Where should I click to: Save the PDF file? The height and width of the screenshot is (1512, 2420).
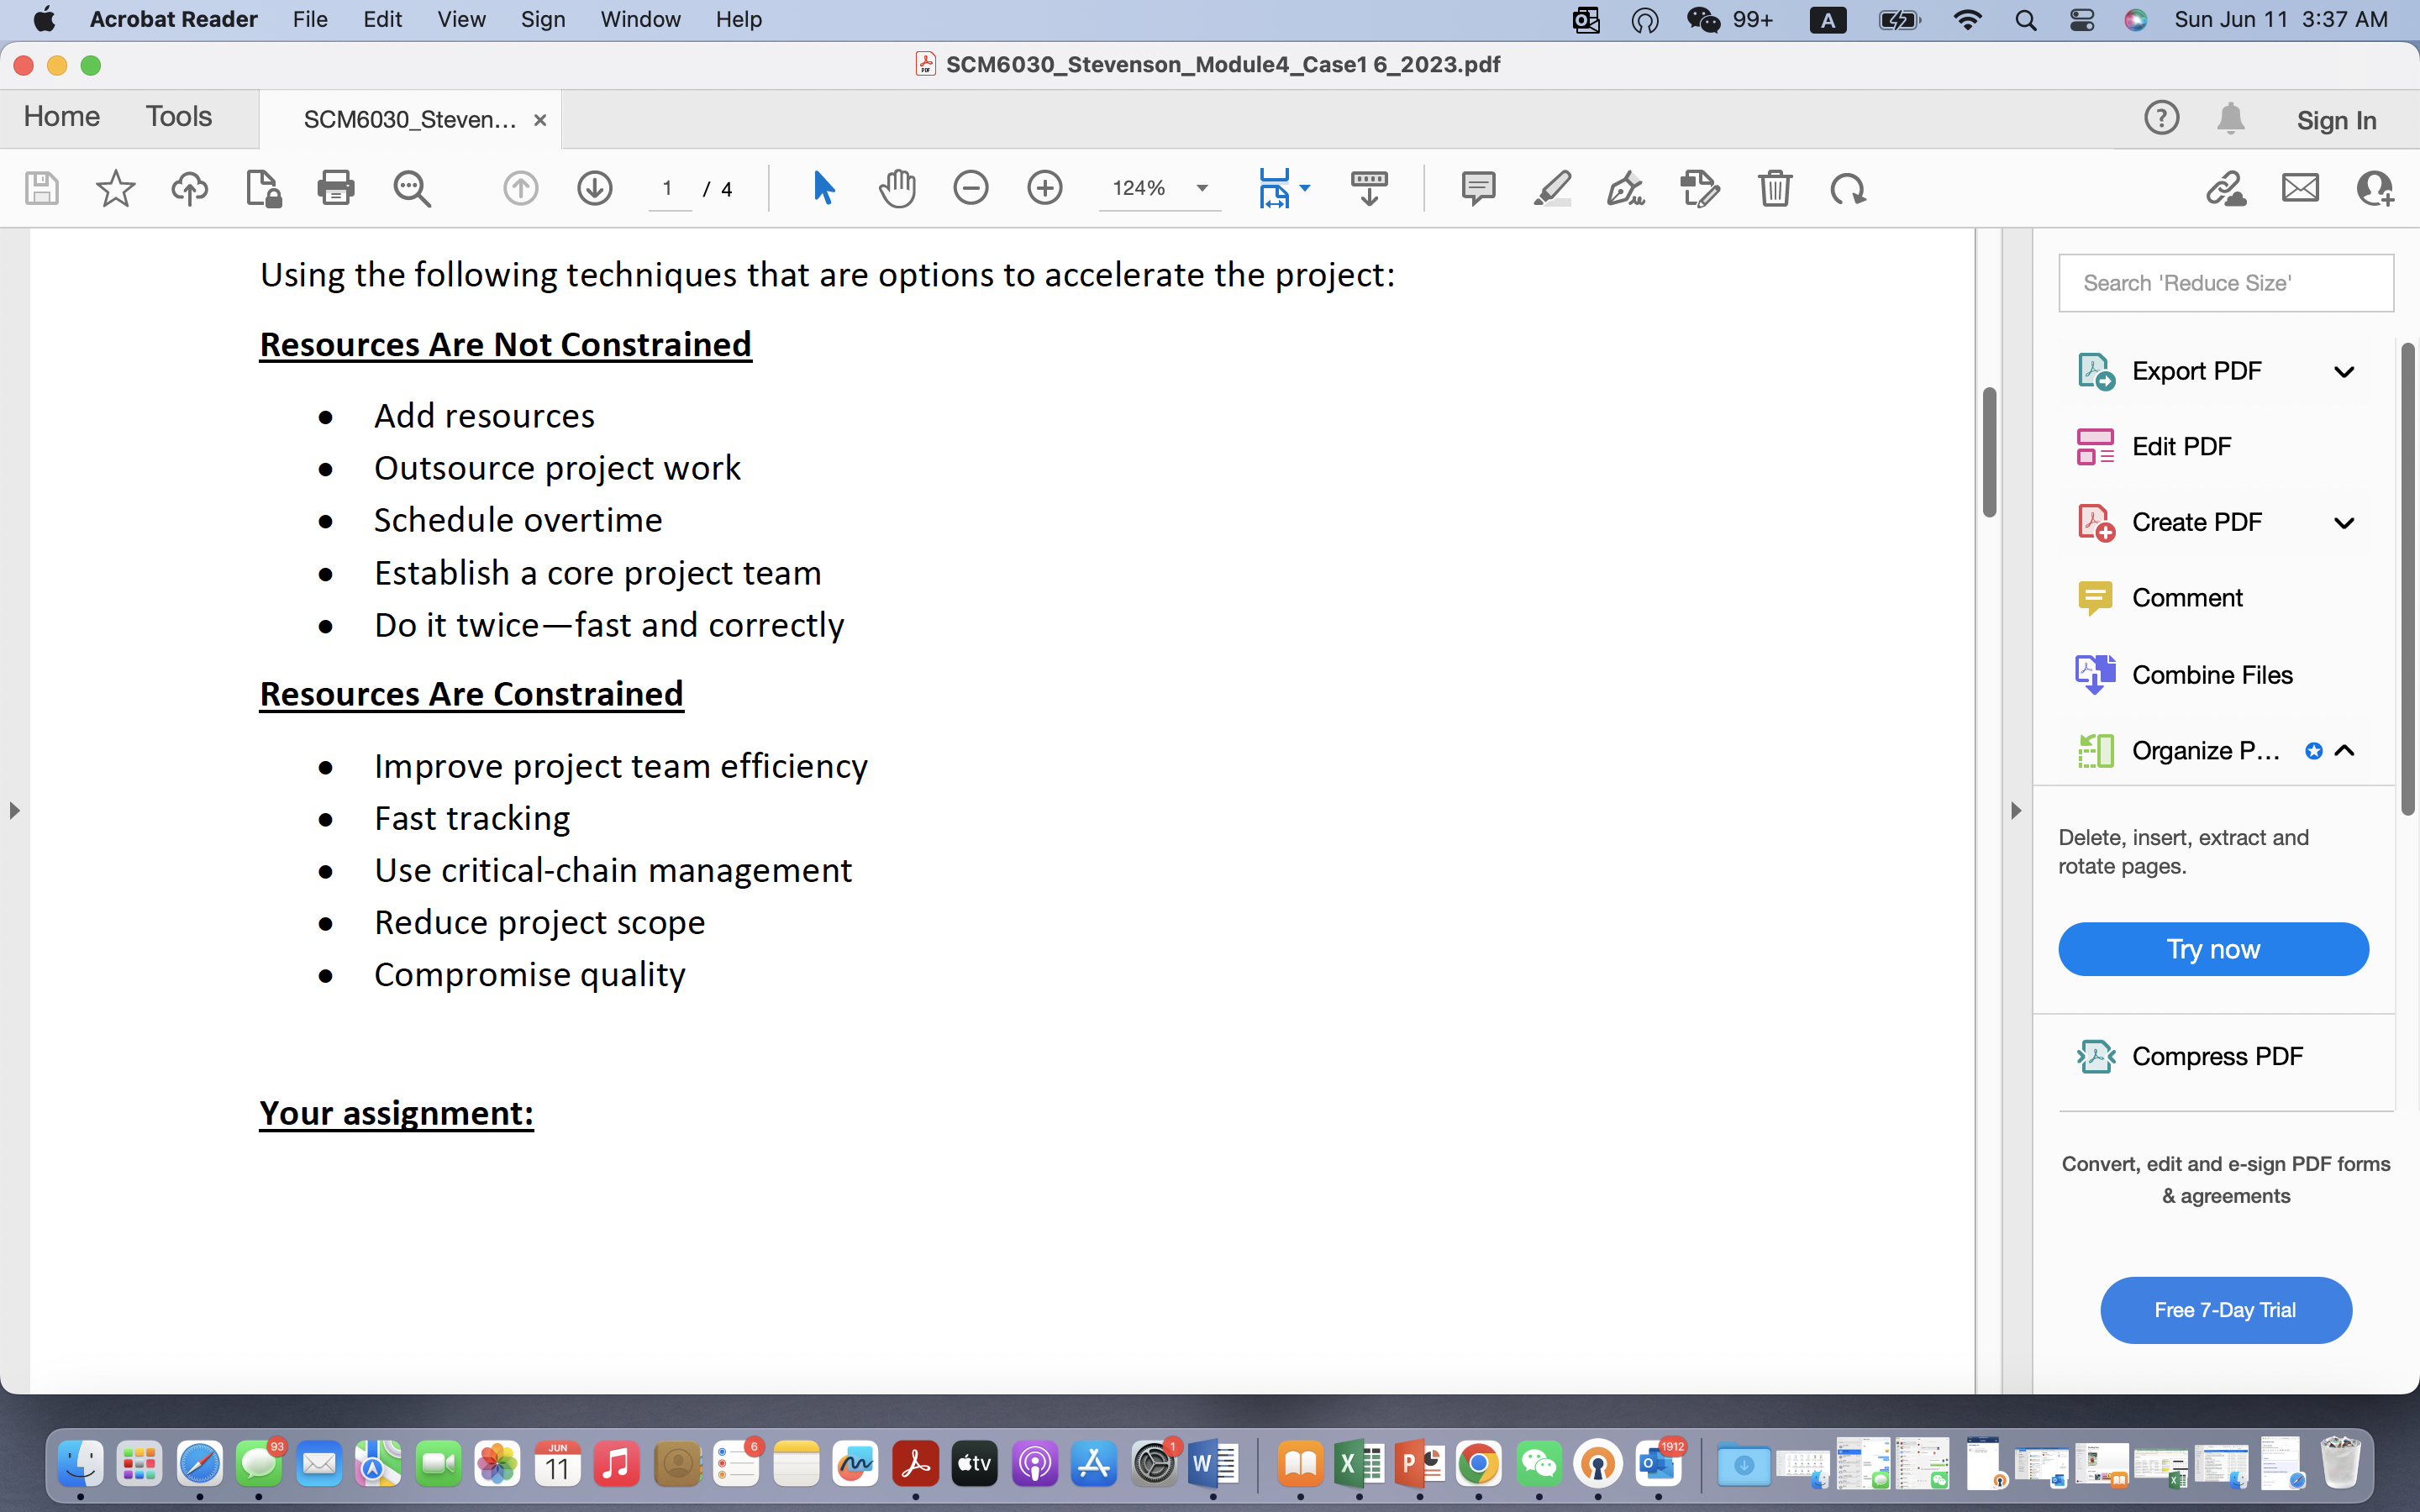pyautogui.click(x=42, y=188)
